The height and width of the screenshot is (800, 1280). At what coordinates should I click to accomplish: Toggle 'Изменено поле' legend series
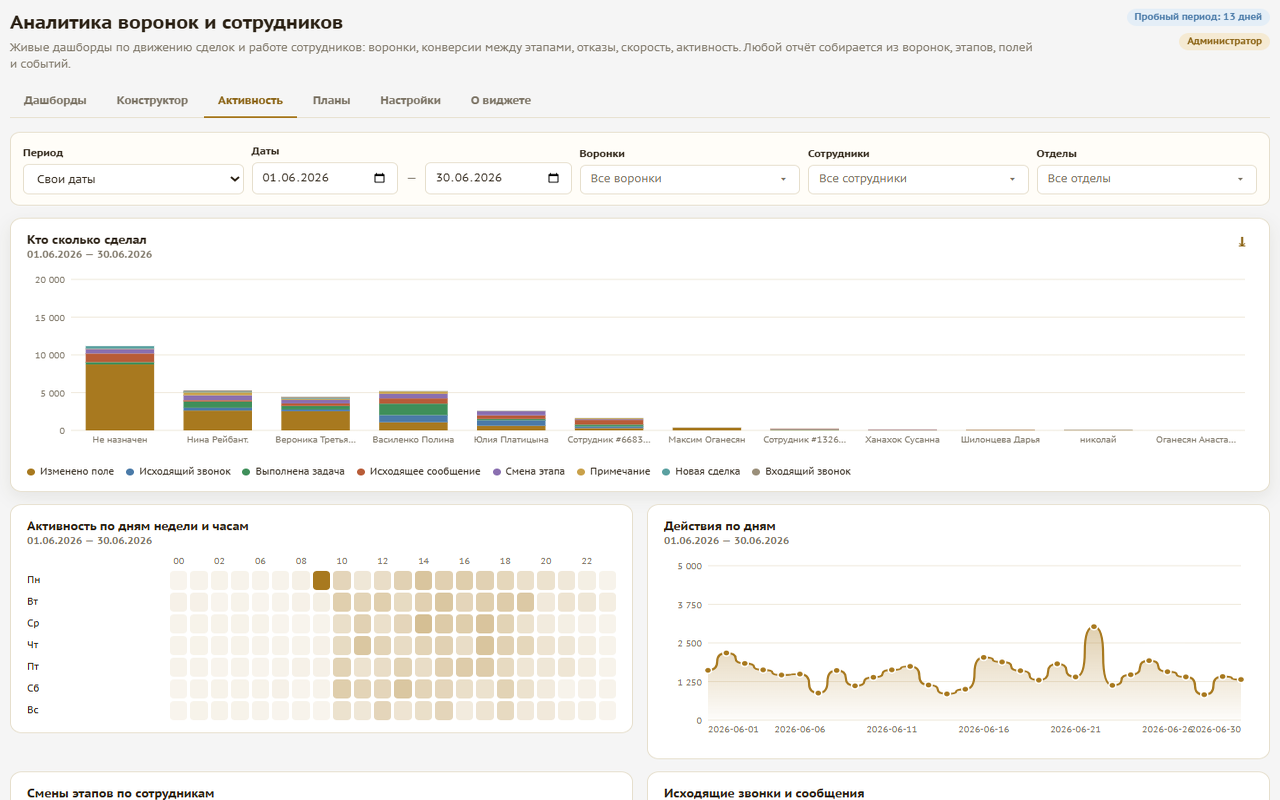pyautogui.click(x=70, y=471)
